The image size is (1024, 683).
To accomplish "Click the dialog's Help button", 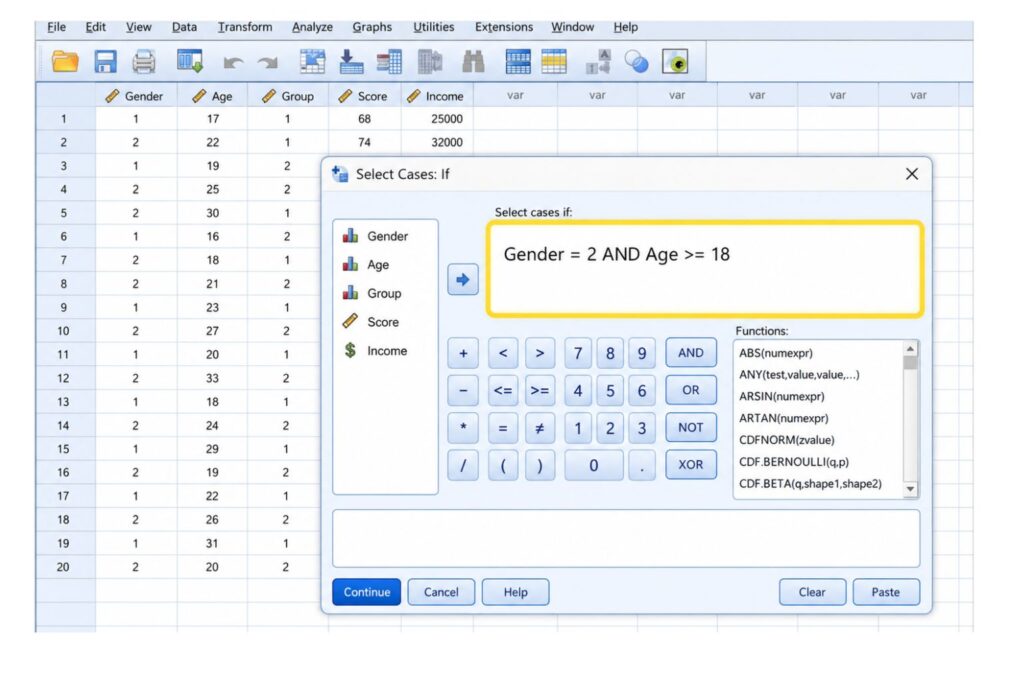I will tap(515, 592).
